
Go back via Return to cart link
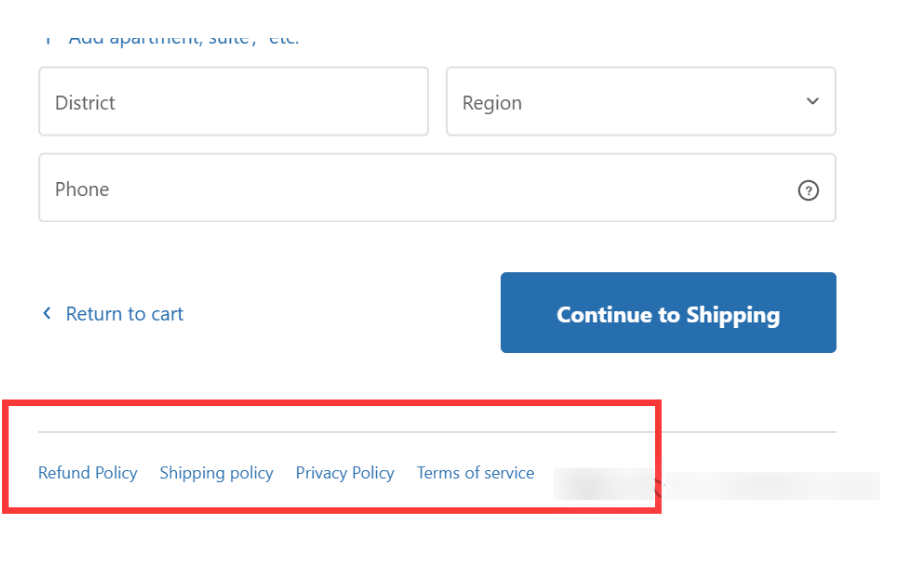124,314
